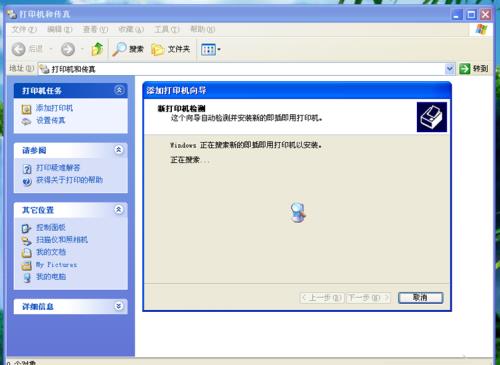Click the printers window title bar icon
The width and height of the screenshot is (500, 365).
pyautogui.click(x=12, y=14)
